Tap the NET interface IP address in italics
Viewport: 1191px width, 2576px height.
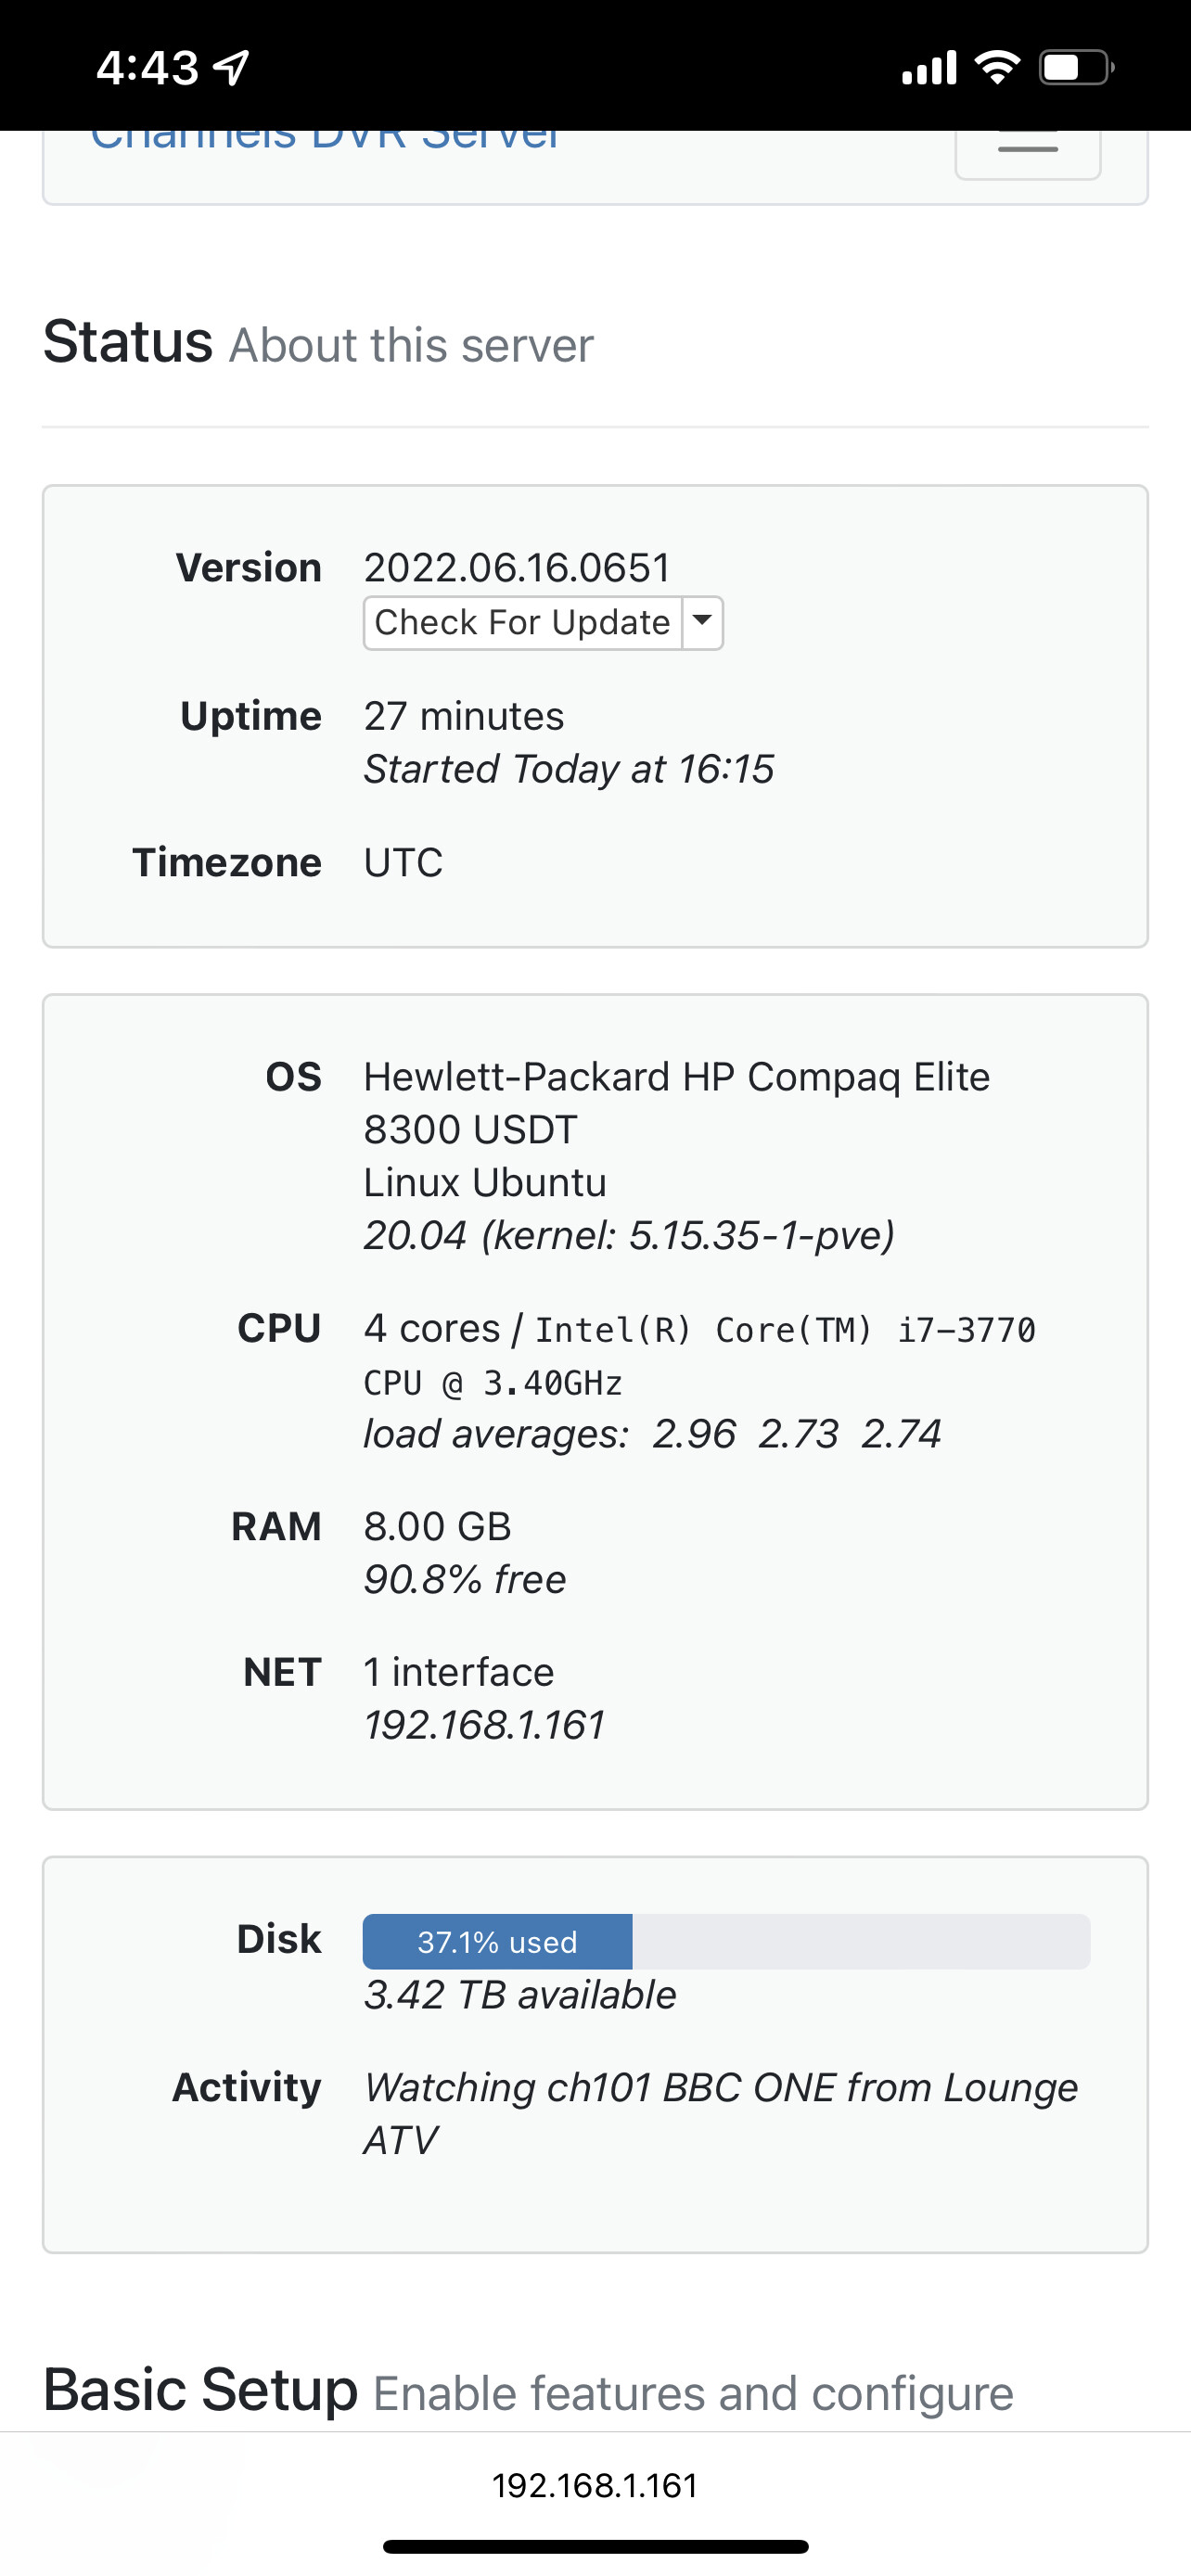pos(484,1725)
